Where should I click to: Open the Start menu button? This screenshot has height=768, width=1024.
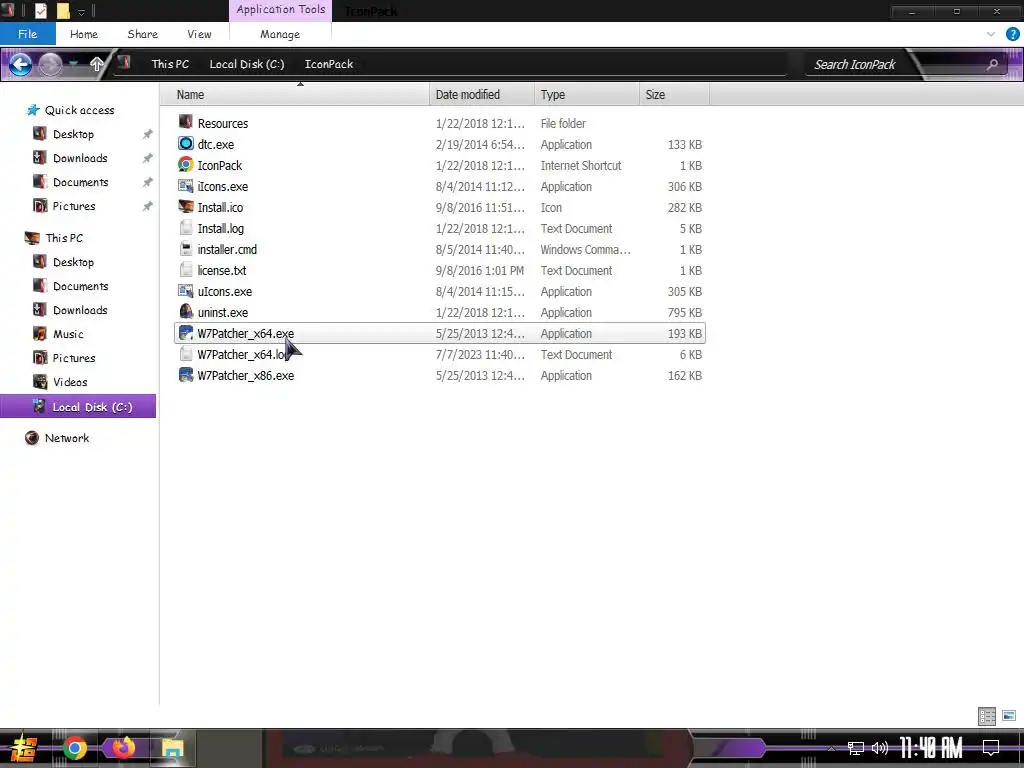click(22, 748)
